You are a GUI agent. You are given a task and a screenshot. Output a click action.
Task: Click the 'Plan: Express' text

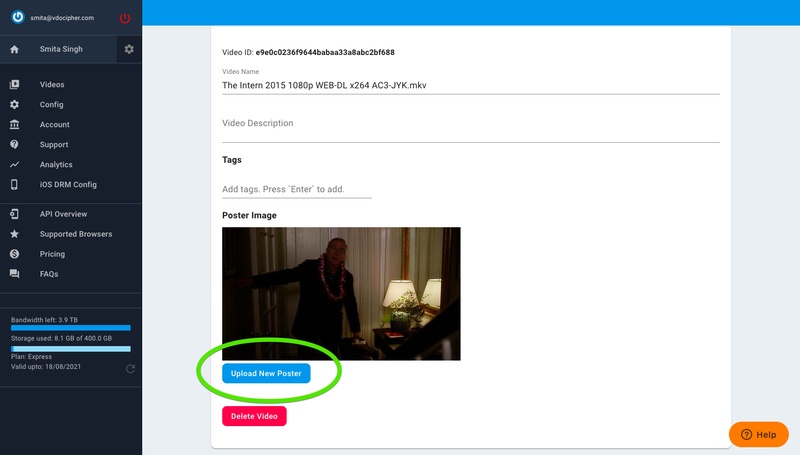coord(32,357)
